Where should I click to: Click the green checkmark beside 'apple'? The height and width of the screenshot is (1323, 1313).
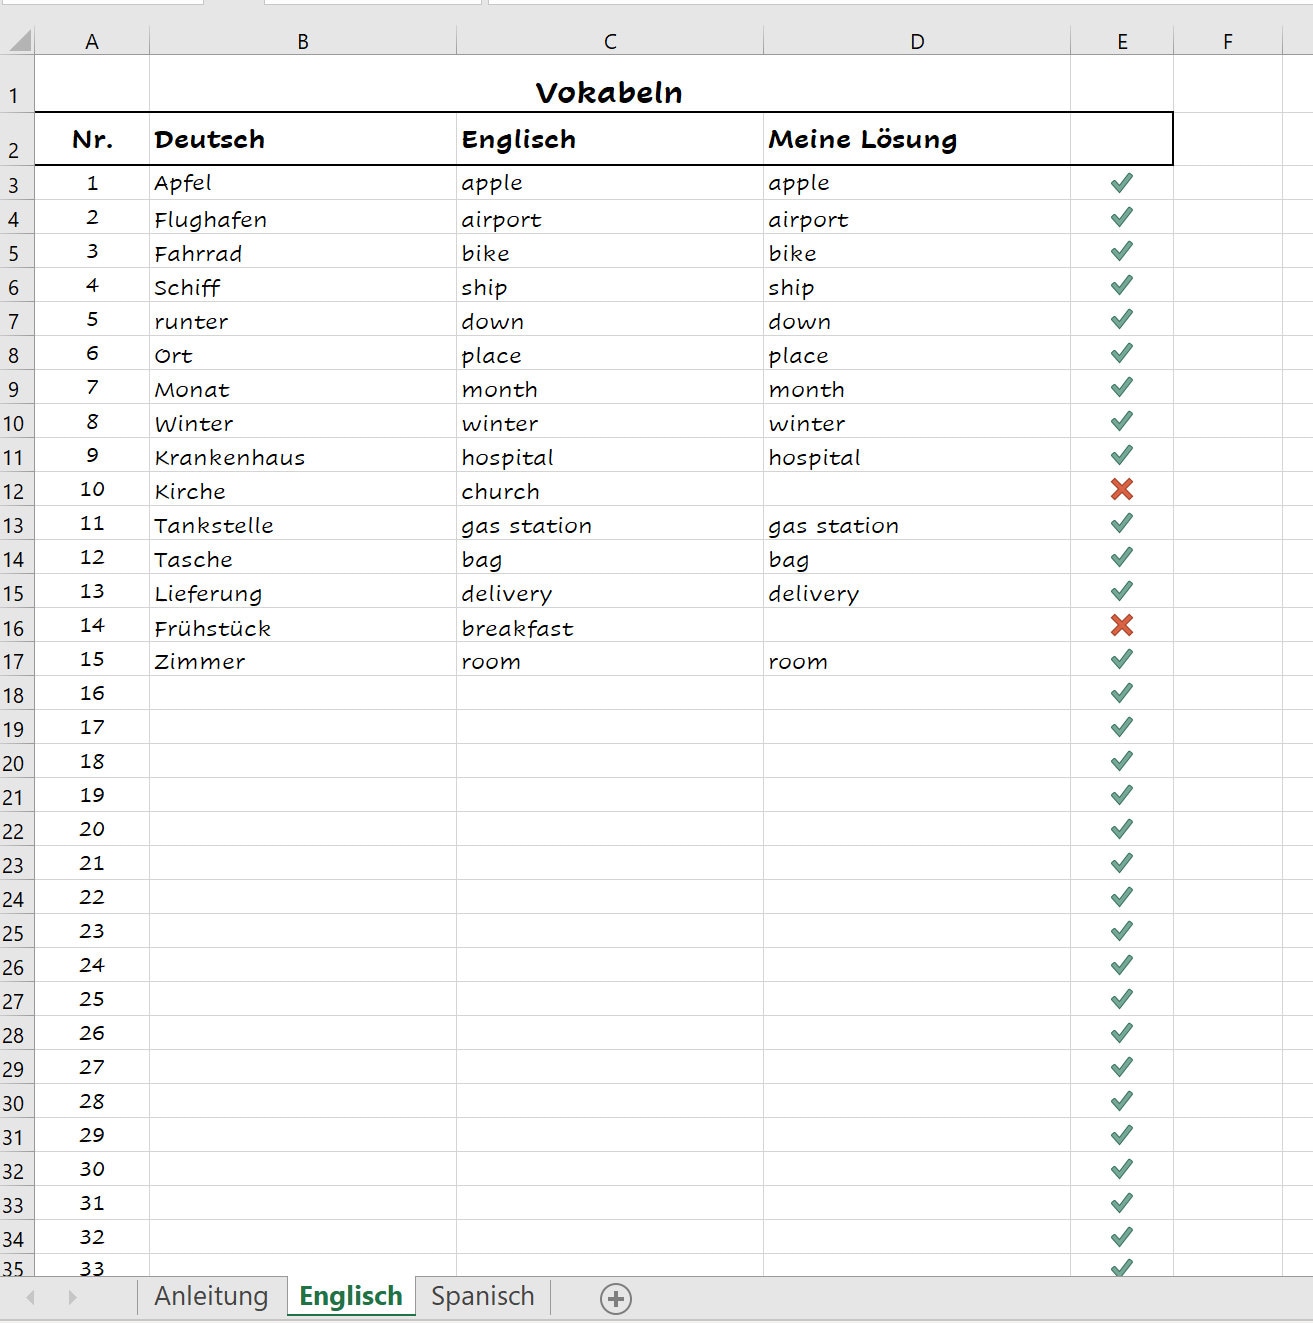point(1121,182)
